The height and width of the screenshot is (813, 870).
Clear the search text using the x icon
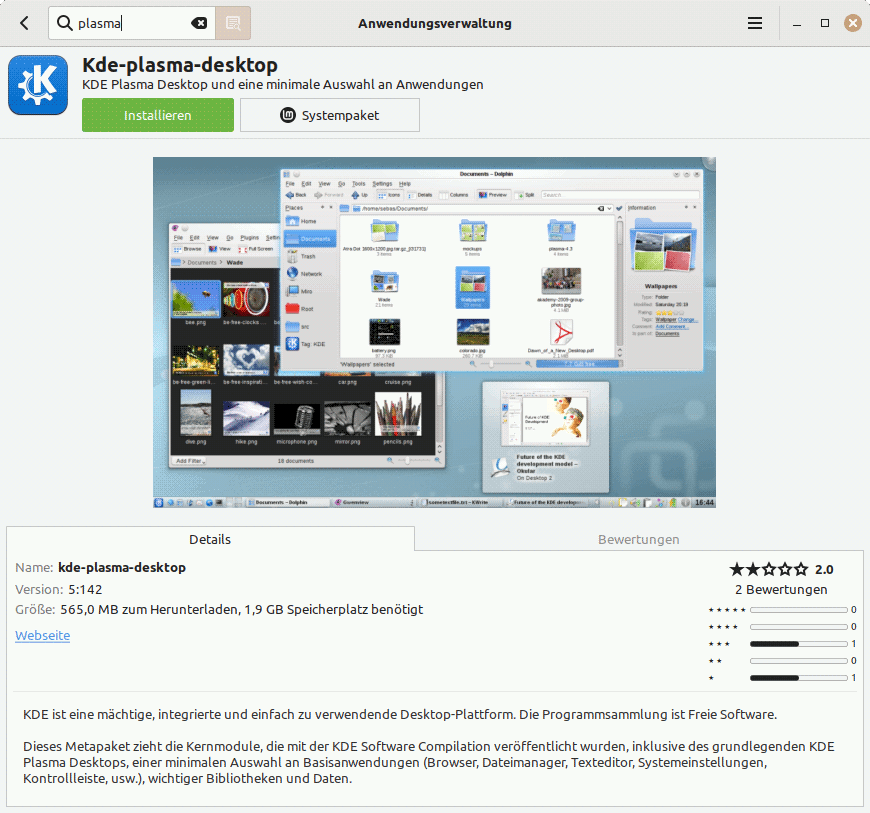pos(199,22)
